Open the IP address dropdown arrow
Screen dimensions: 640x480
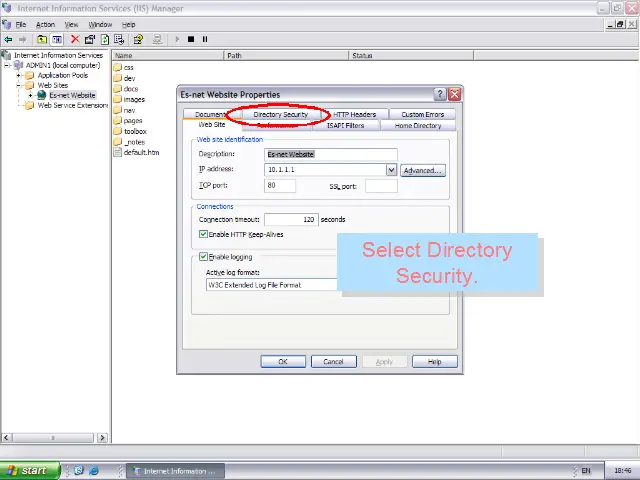pos(391,170)
